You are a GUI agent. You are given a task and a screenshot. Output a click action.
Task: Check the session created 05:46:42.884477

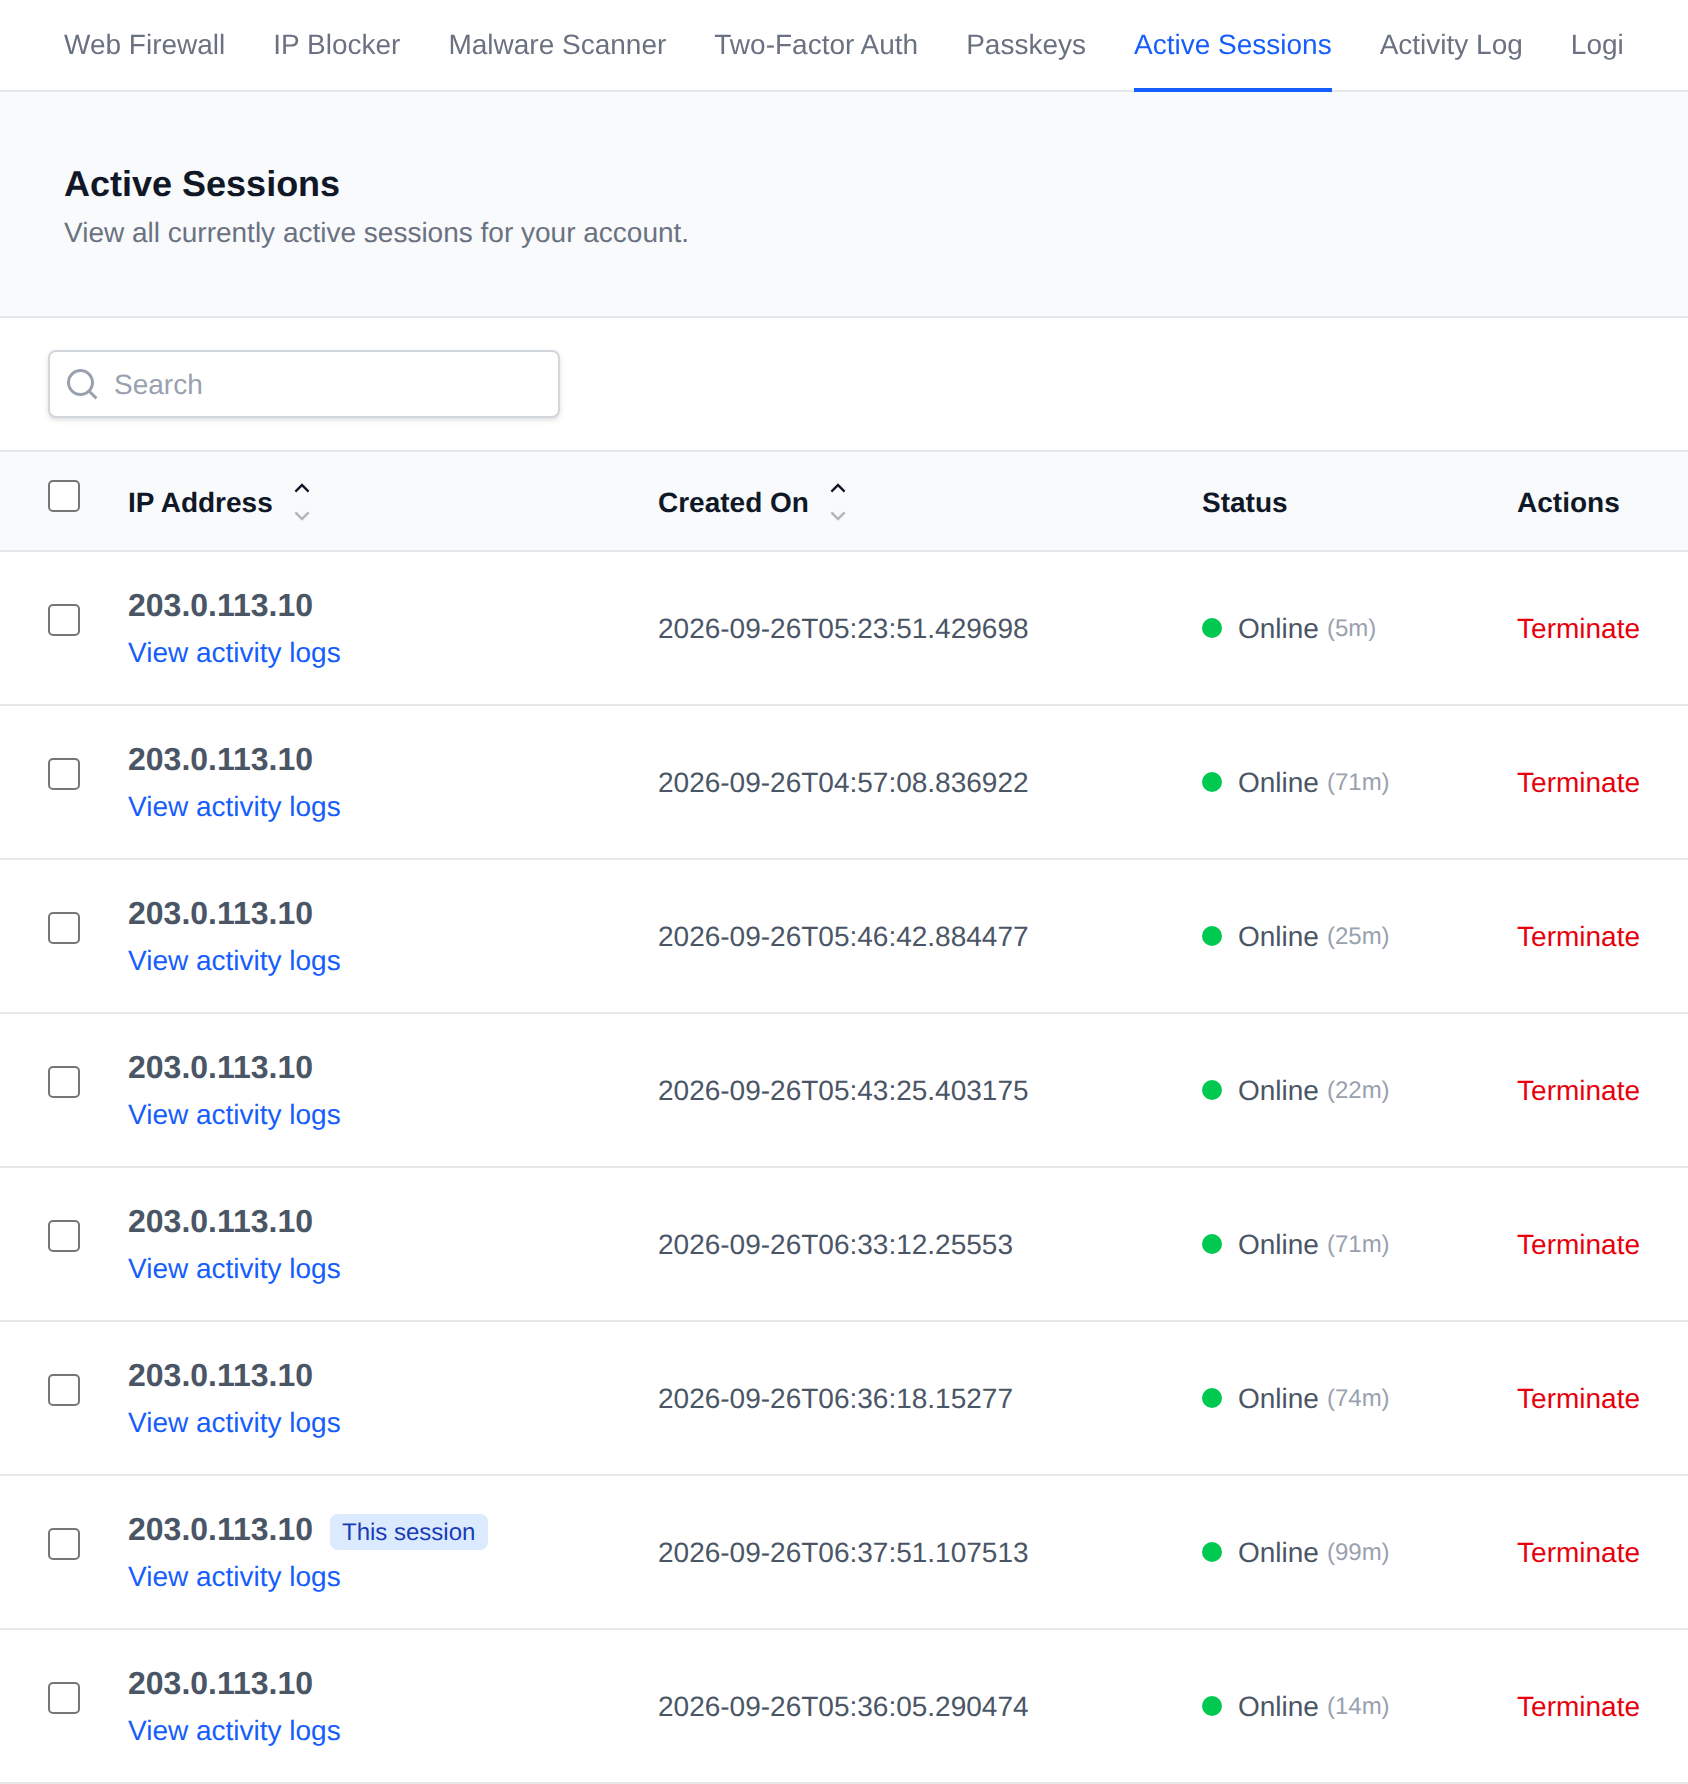pyautogui.click(x=64, y=928)
